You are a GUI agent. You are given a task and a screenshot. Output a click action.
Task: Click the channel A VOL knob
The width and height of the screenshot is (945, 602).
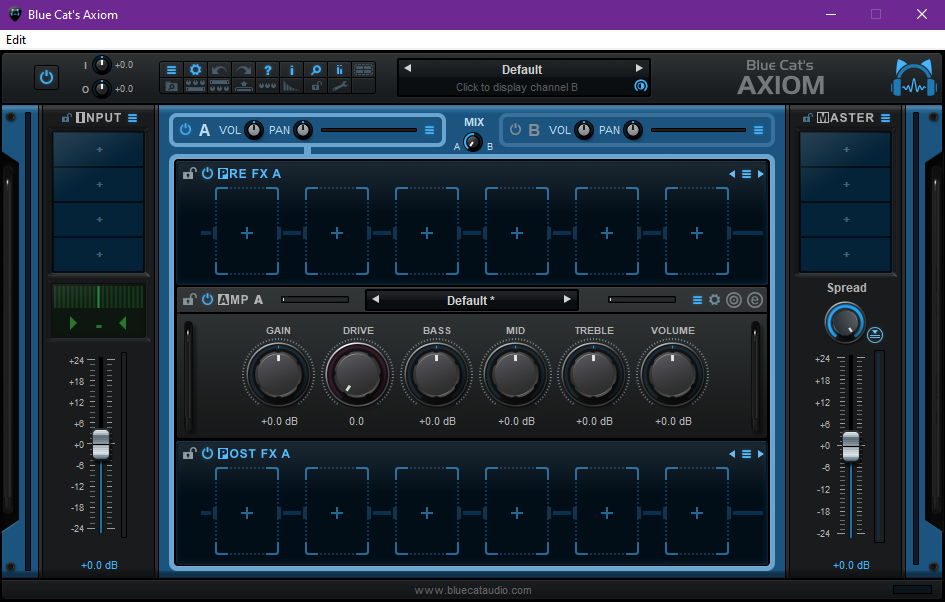click(x=254, y=130)
